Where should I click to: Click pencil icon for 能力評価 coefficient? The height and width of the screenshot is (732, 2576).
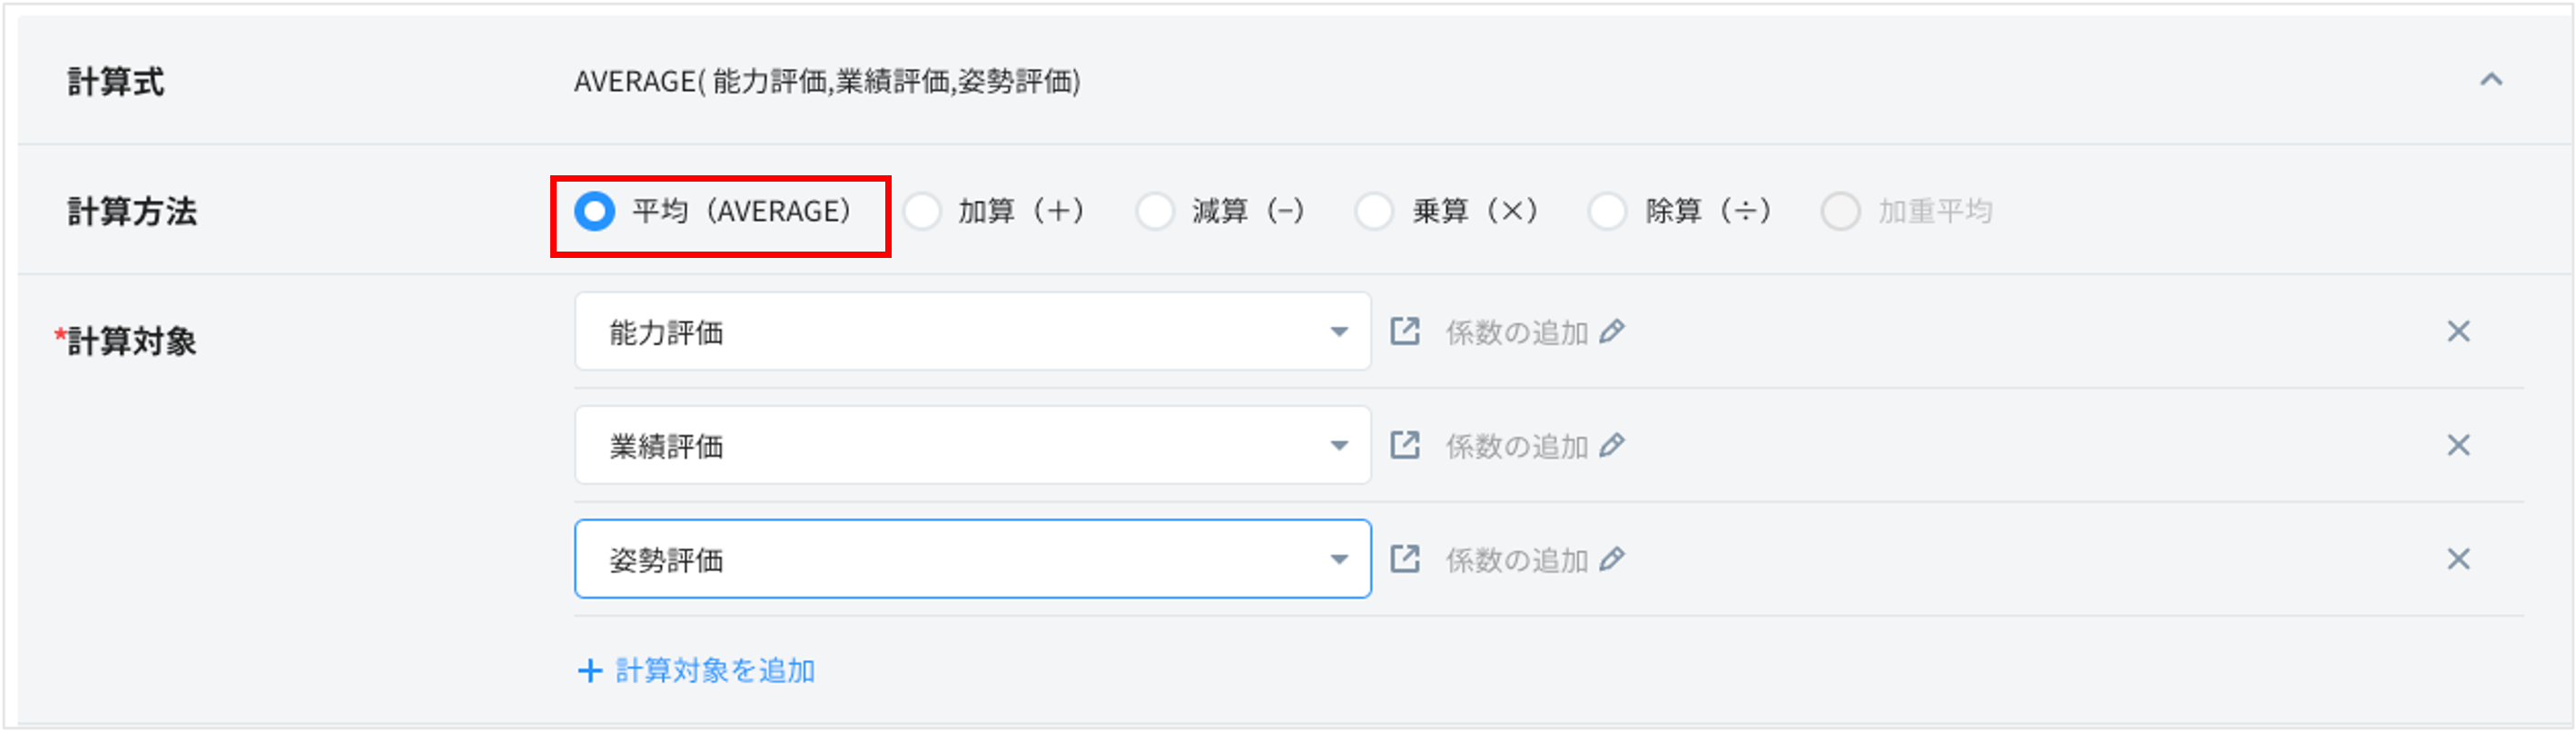1611,331
